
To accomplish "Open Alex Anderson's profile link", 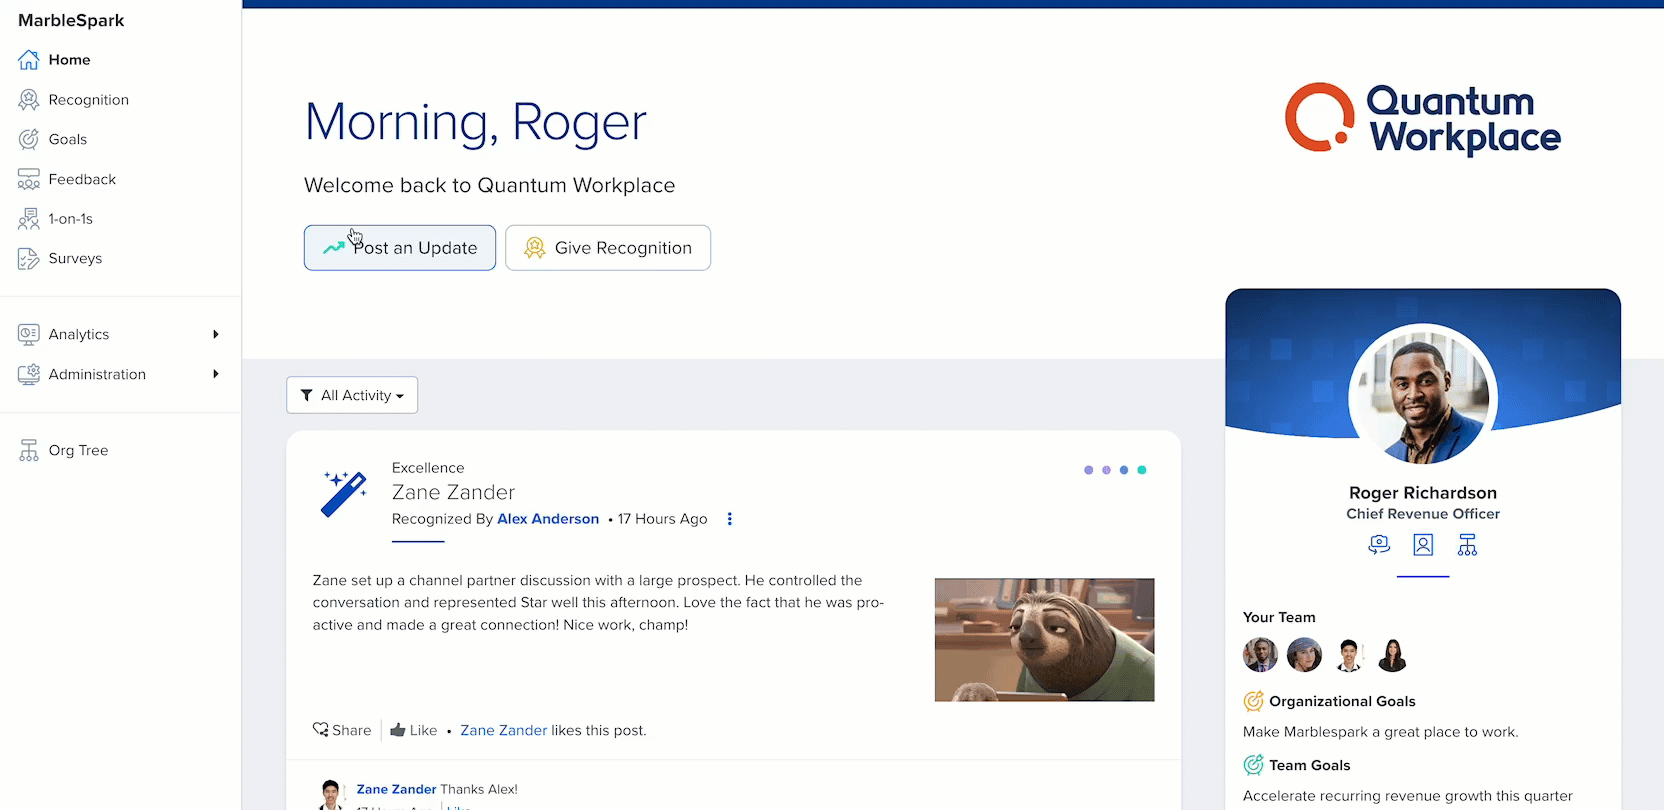I will pyautogui.click(x=548, y=519).
